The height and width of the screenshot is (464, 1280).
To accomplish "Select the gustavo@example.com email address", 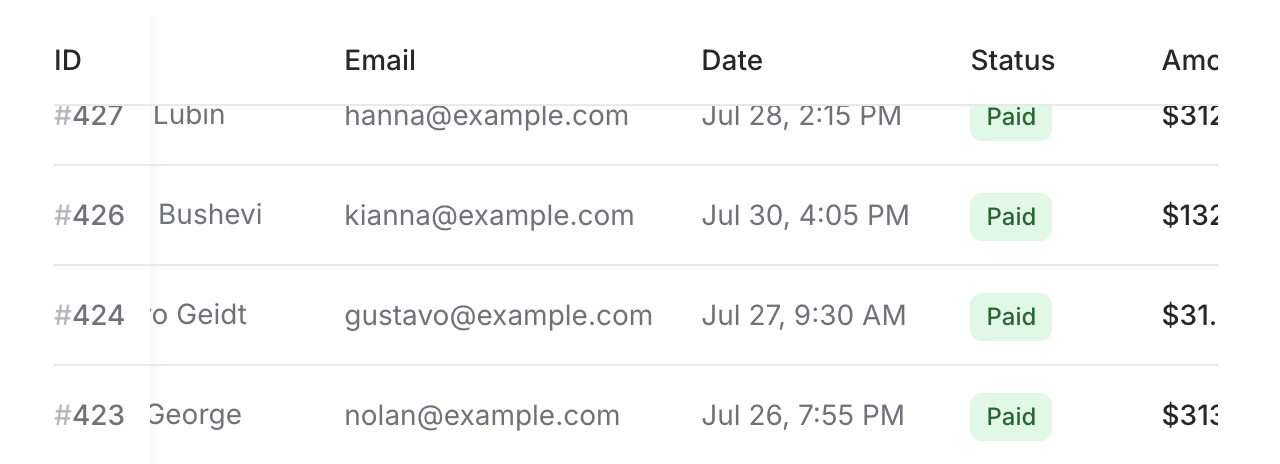I will (498, 316).
